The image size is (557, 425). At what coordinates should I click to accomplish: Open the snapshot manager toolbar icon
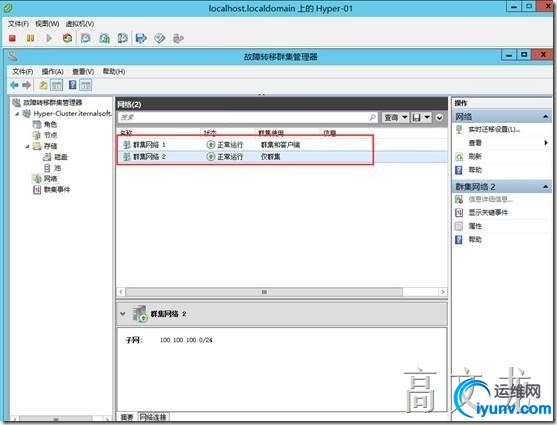point(123,38)
